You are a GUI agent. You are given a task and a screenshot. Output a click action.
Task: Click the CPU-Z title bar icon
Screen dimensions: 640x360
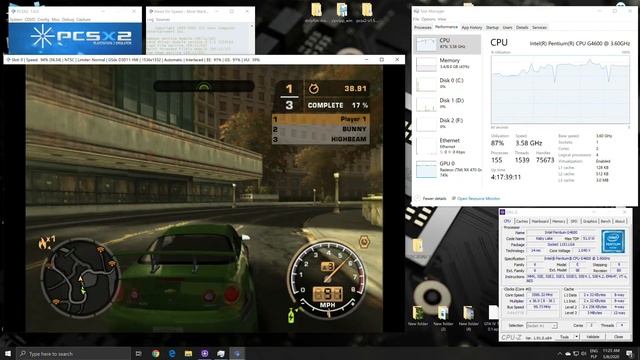pos(502,212)
